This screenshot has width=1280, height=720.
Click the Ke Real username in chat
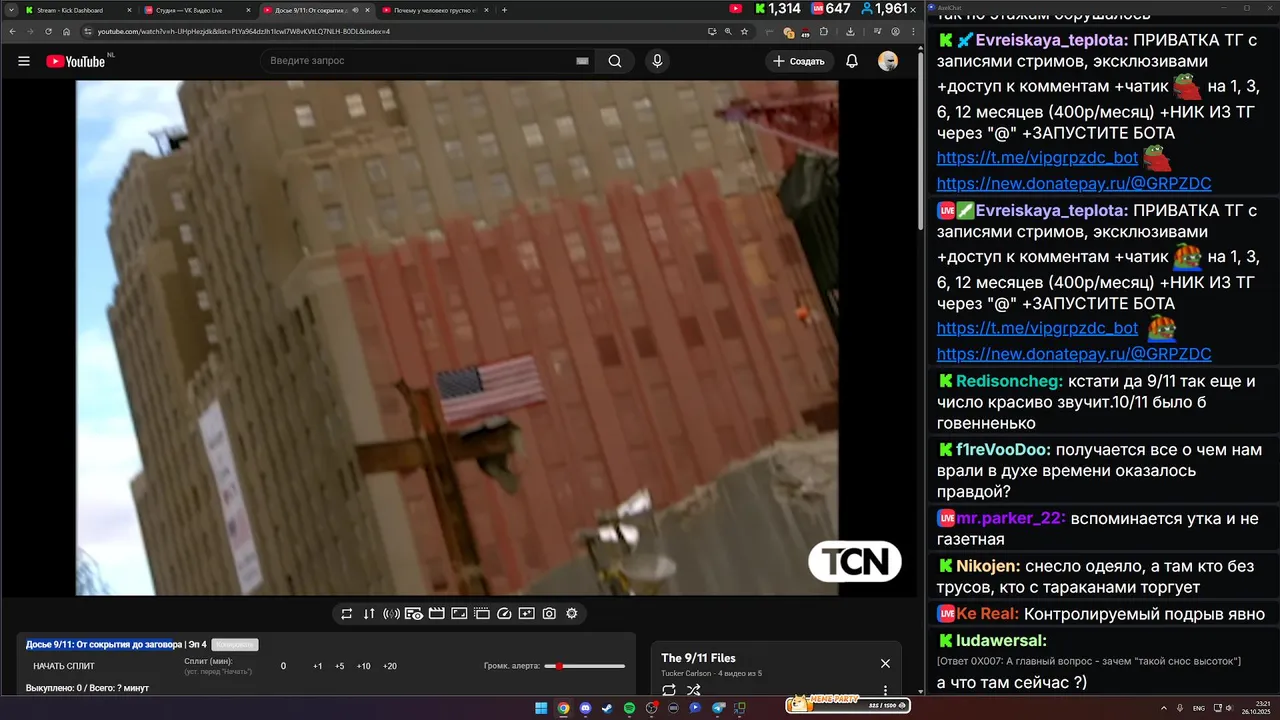click(x=985, y=614)
